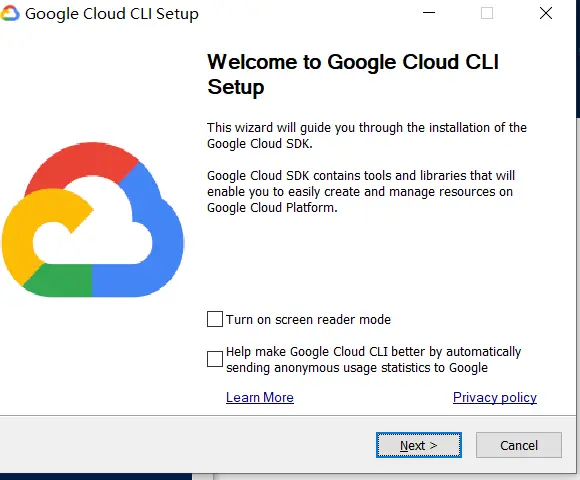Image resolution: width=580 pixels, height=480 pixels.
Task: Enable the screen reader mode checkbox
Action: pos(215,319)
